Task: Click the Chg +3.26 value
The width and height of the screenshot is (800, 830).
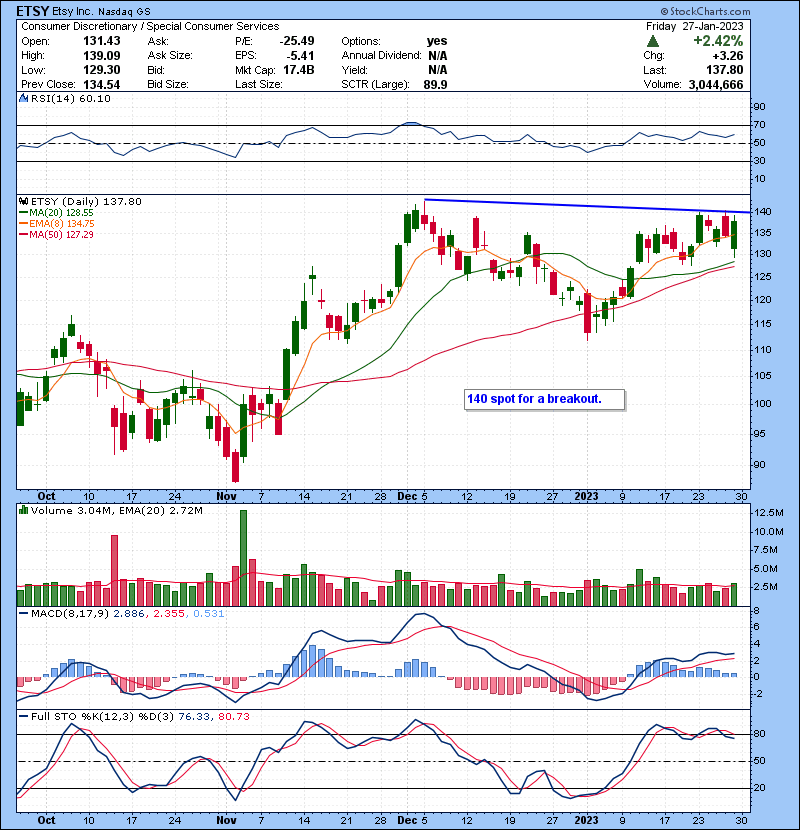Action: pos(727,56)
